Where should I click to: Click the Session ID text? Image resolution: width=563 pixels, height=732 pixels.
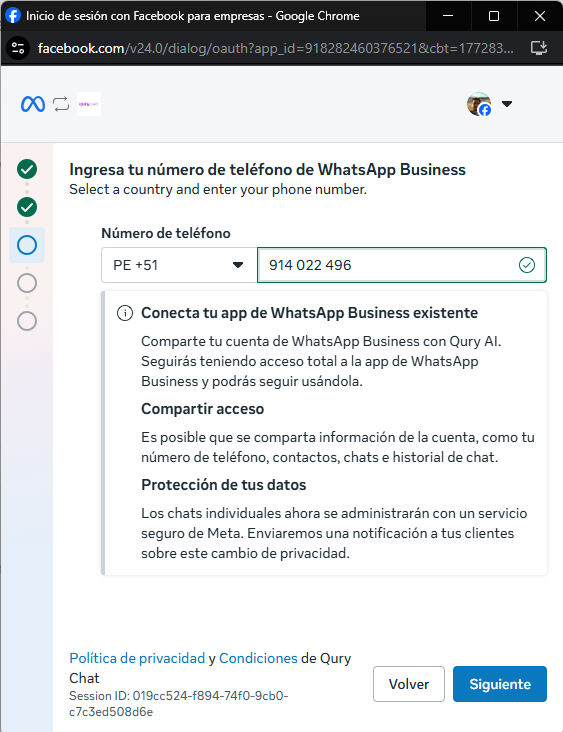click(x=179, y=704)
